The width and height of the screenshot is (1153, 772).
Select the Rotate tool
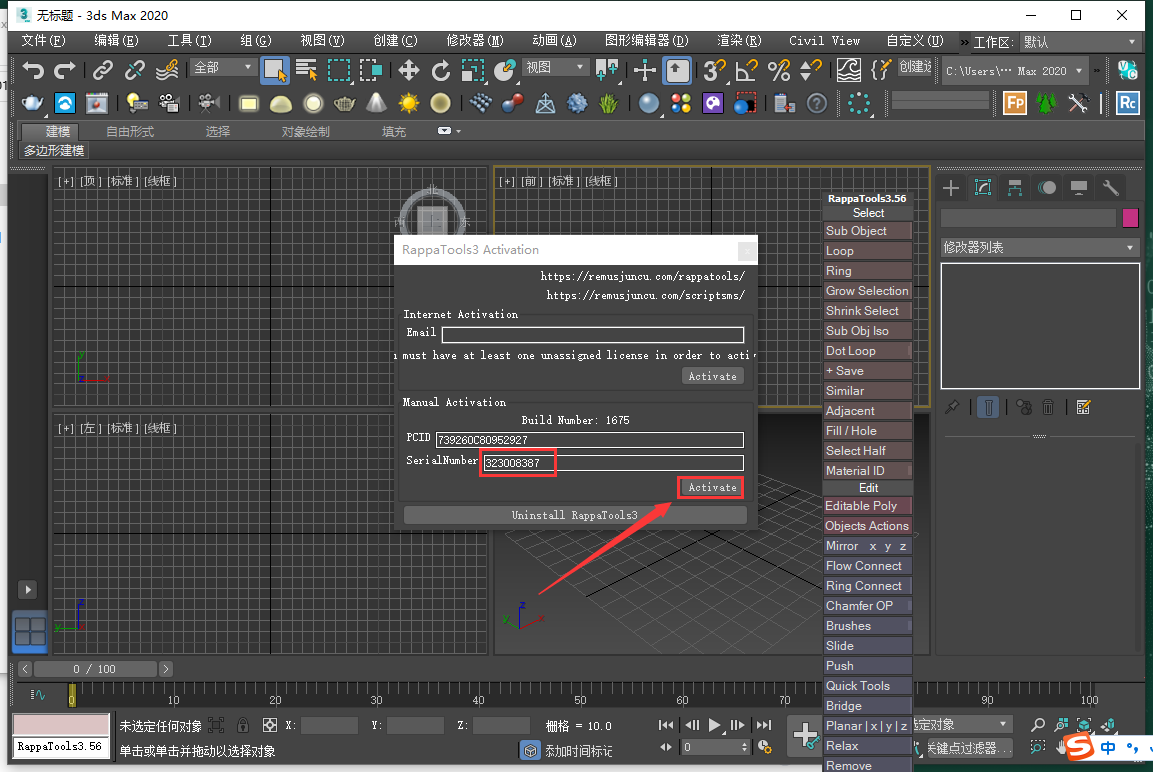click(x=440, y=71)
